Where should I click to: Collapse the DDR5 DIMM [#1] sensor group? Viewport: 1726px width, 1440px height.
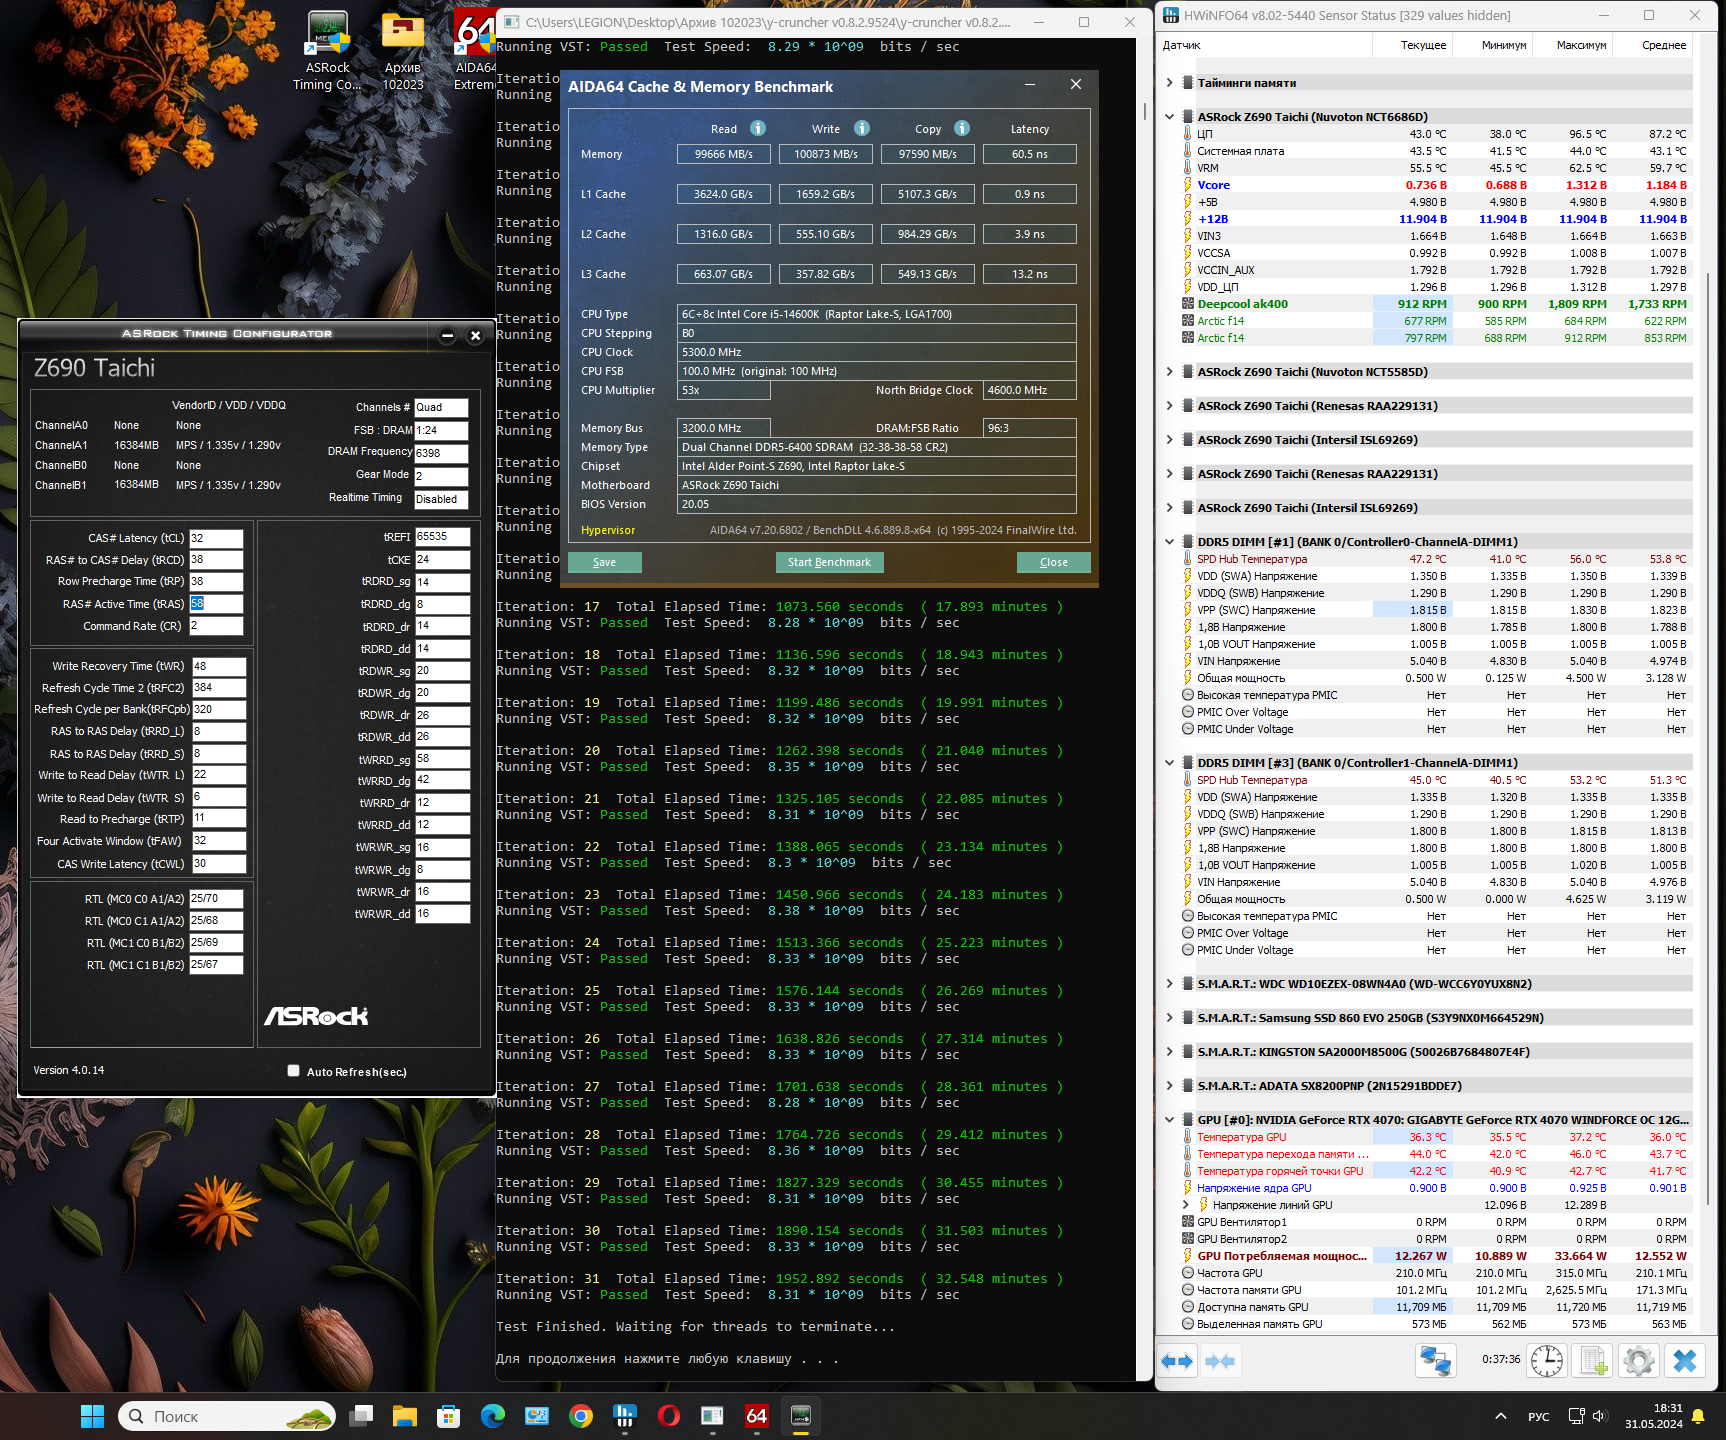click(1169, 542)
